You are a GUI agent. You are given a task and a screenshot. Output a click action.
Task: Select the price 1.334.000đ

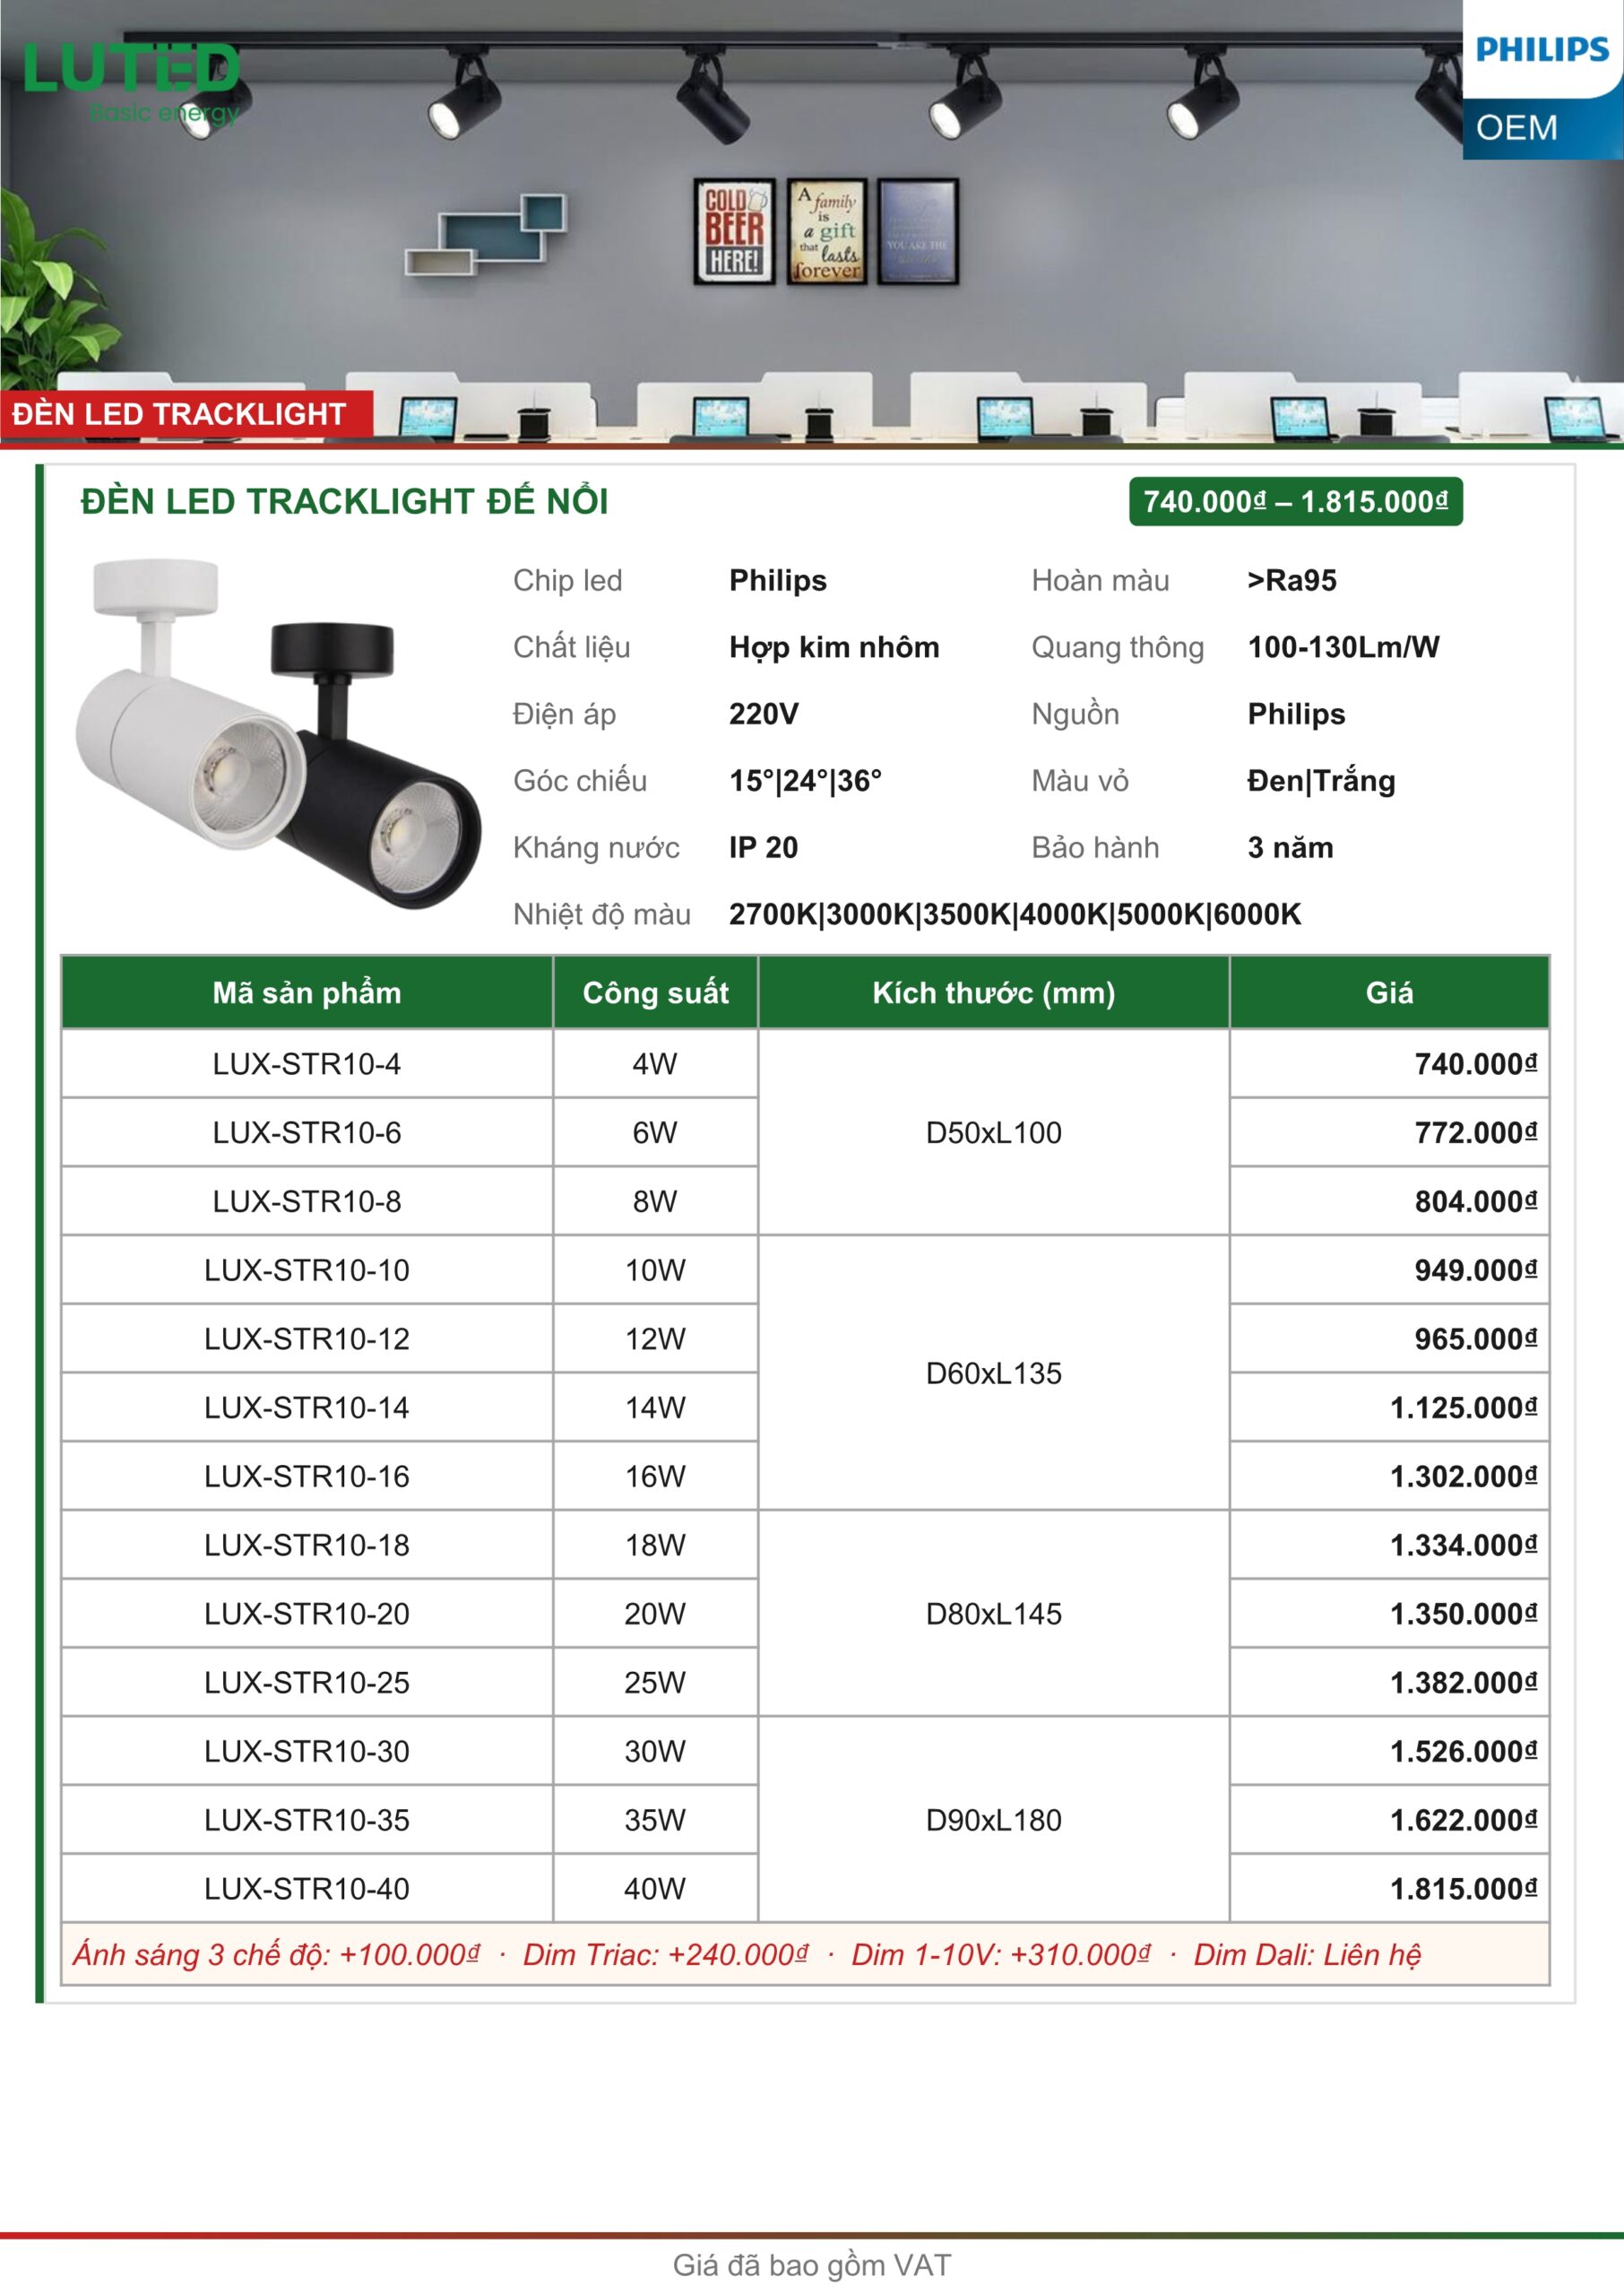click(1463, 1545)
